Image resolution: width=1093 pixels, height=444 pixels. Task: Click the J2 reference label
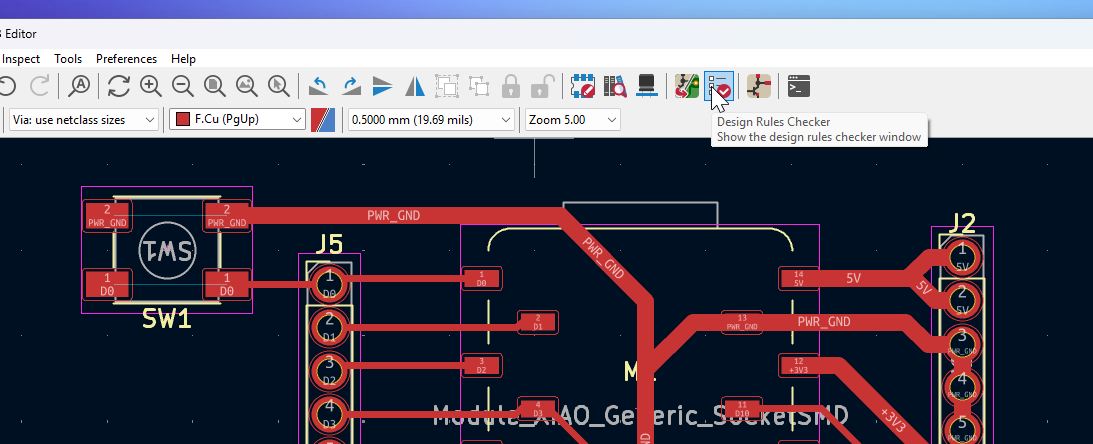tap(963, 223)
